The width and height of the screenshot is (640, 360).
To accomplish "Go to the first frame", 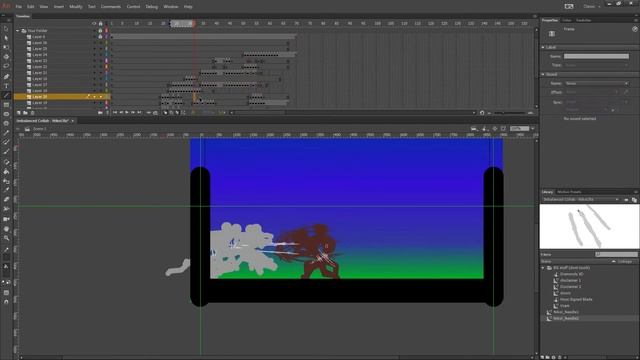I will tap(115, 113).
